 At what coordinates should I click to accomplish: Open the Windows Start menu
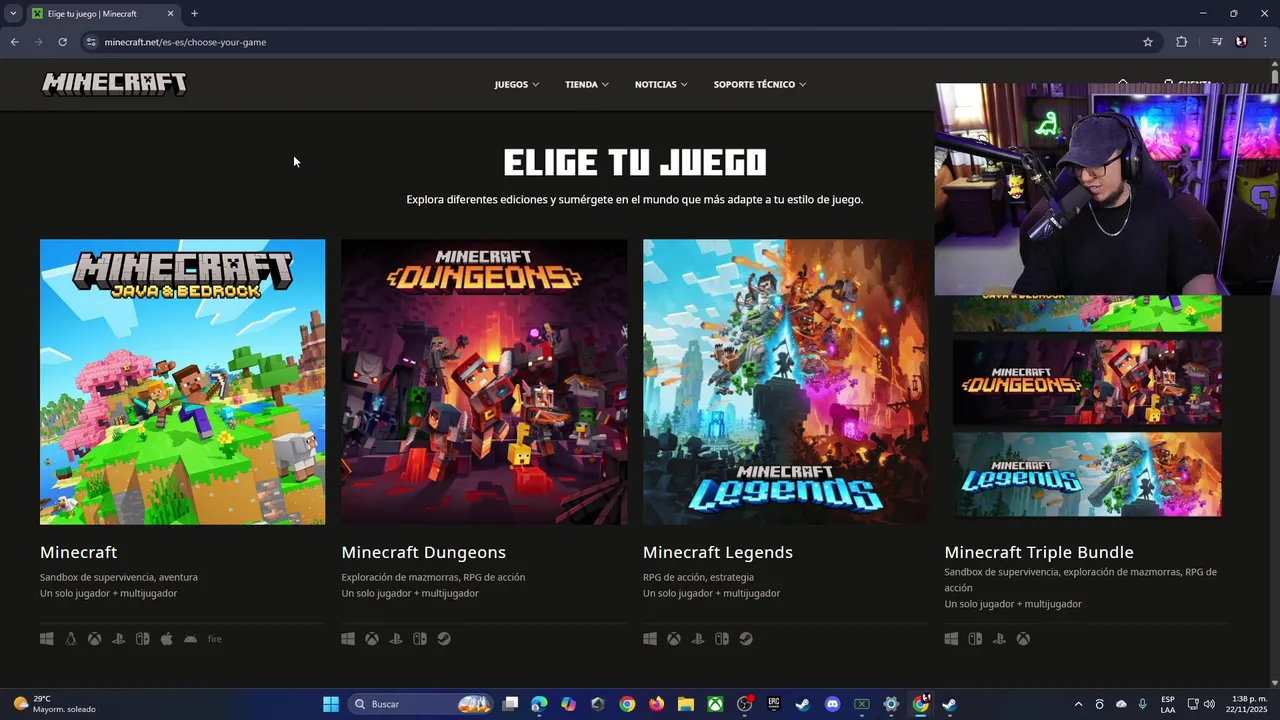pyautogui.click(x=331, y=704)
